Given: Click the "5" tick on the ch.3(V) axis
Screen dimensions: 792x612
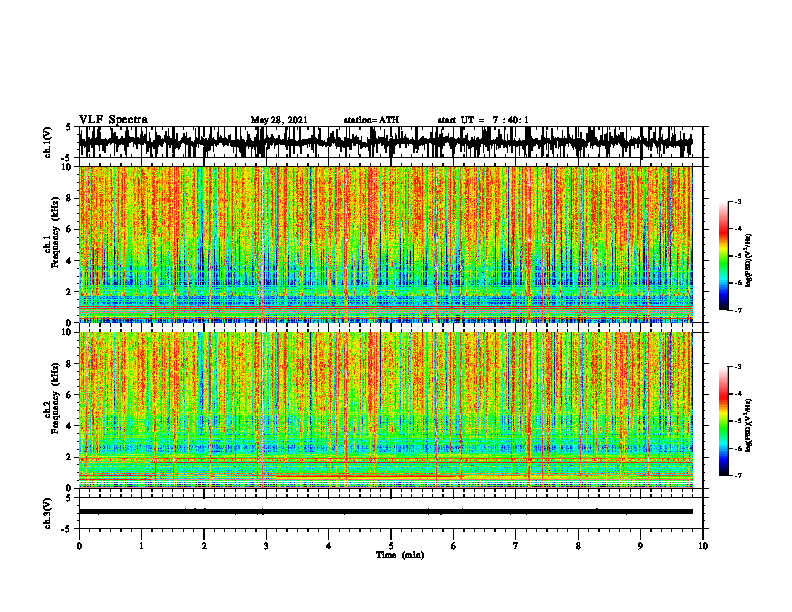Looking at the screenshot, I should 68,498.
